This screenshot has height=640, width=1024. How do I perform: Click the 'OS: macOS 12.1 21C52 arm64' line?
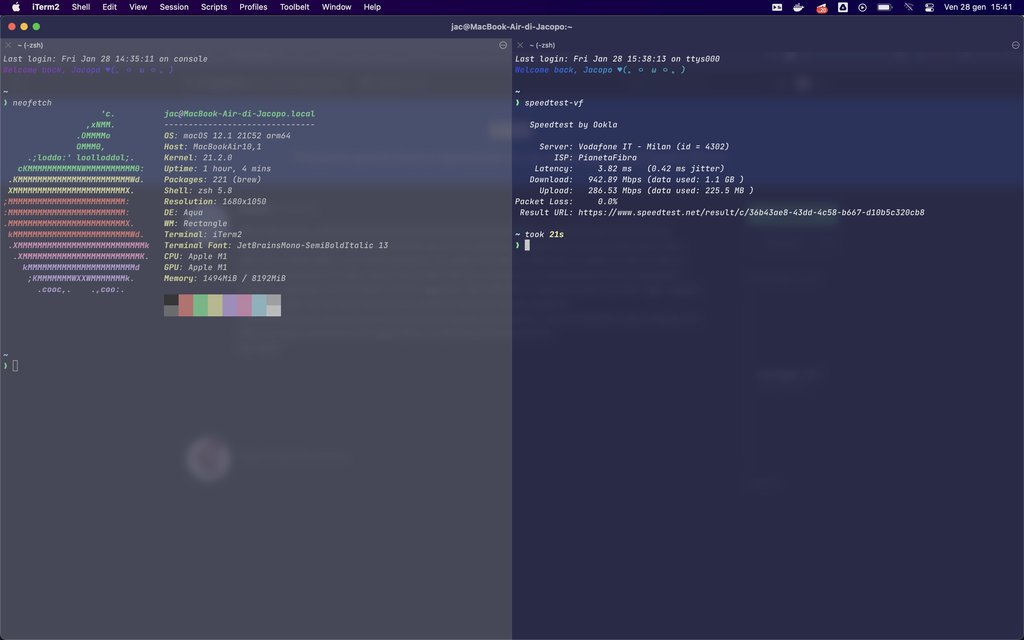click(x=227, y=136)
